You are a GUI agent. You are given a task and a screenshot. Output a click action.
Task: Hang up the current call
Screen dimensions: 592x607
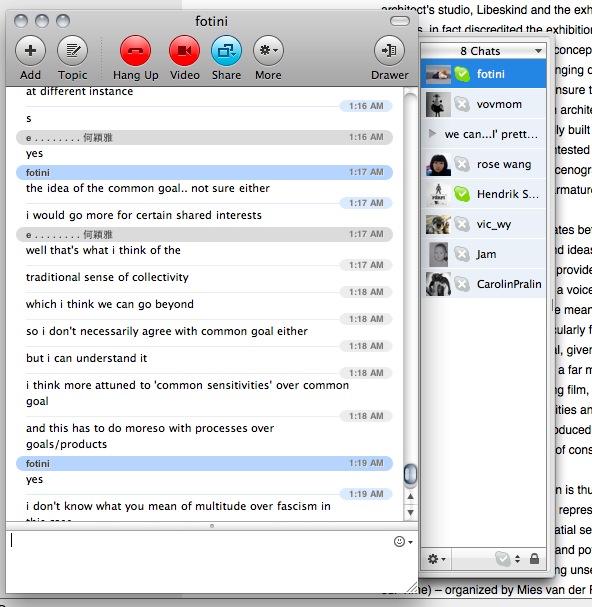[135, 51]
